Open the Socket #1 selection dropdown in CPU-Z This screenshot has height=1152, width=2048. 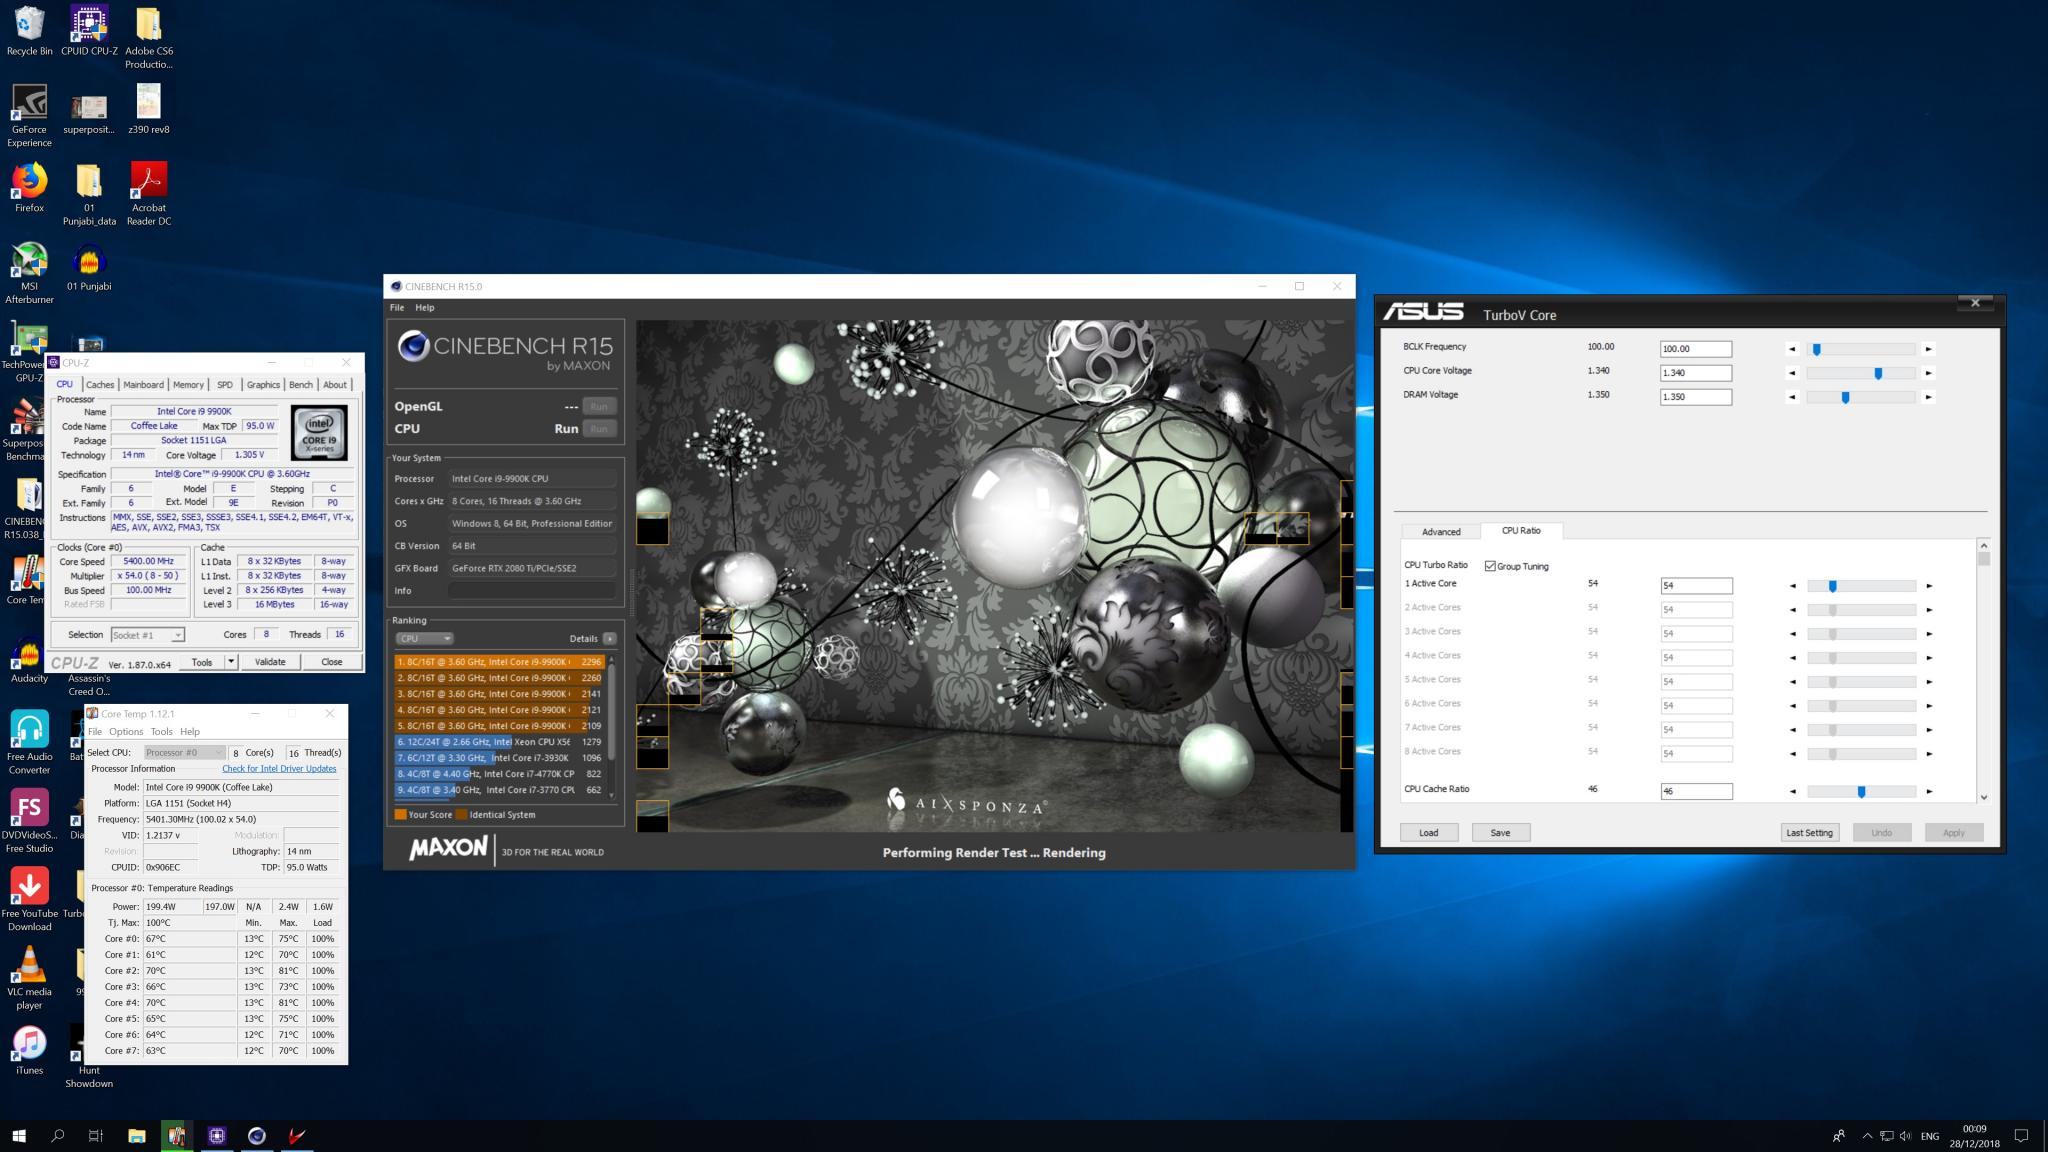point(147,635)
